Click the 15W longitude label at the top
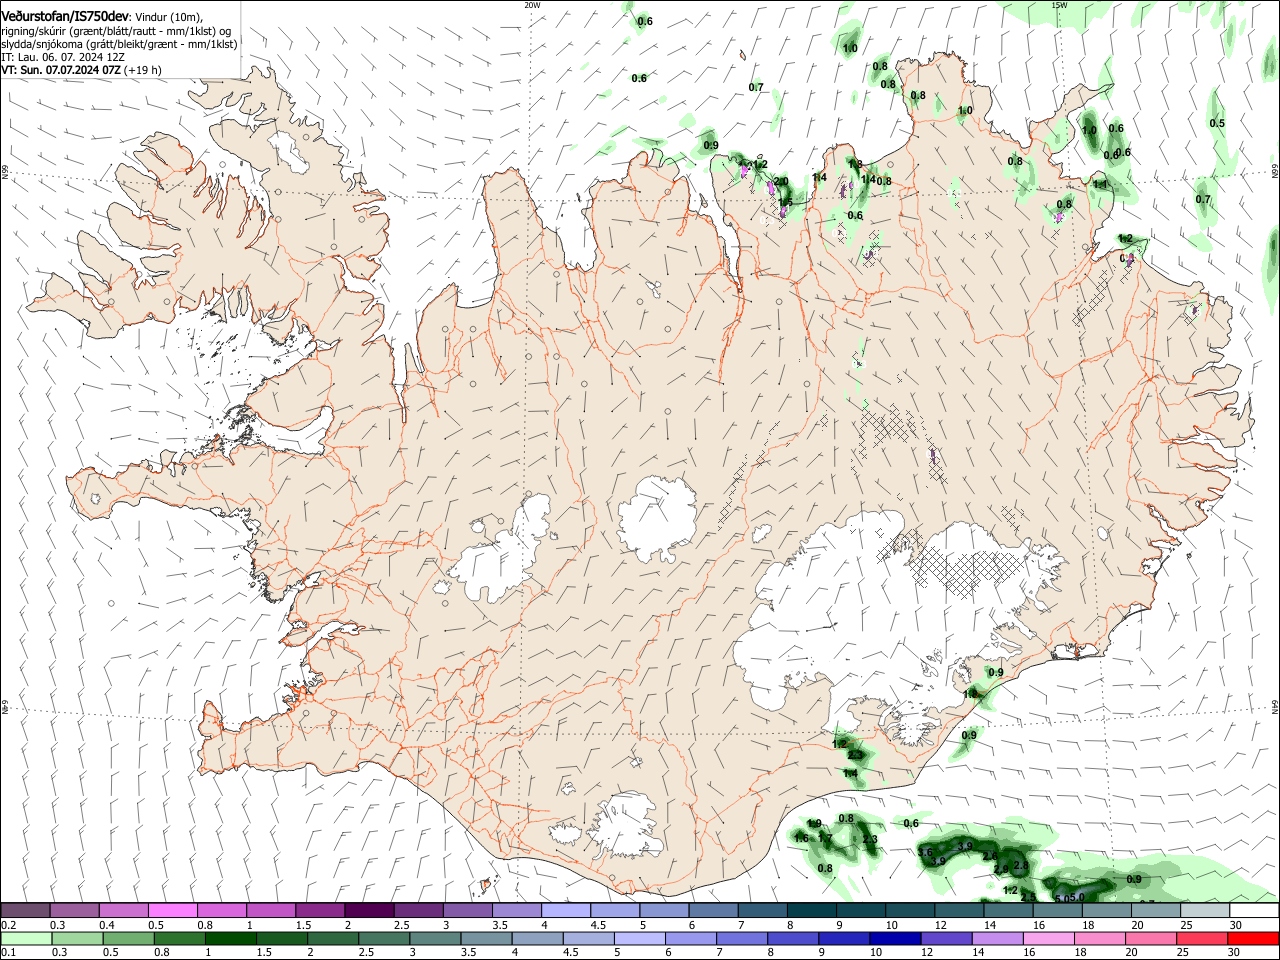Screen dimensions: 1280x960 [x=1059, y=5]
